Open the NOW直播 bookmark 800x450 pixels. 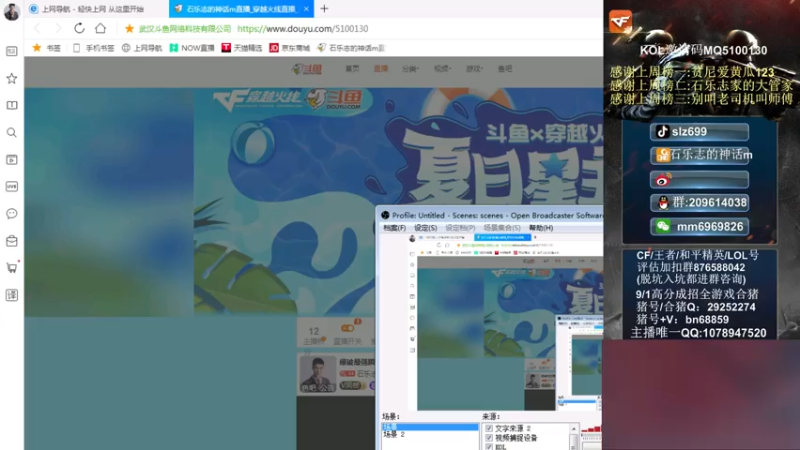coord(192,48)
